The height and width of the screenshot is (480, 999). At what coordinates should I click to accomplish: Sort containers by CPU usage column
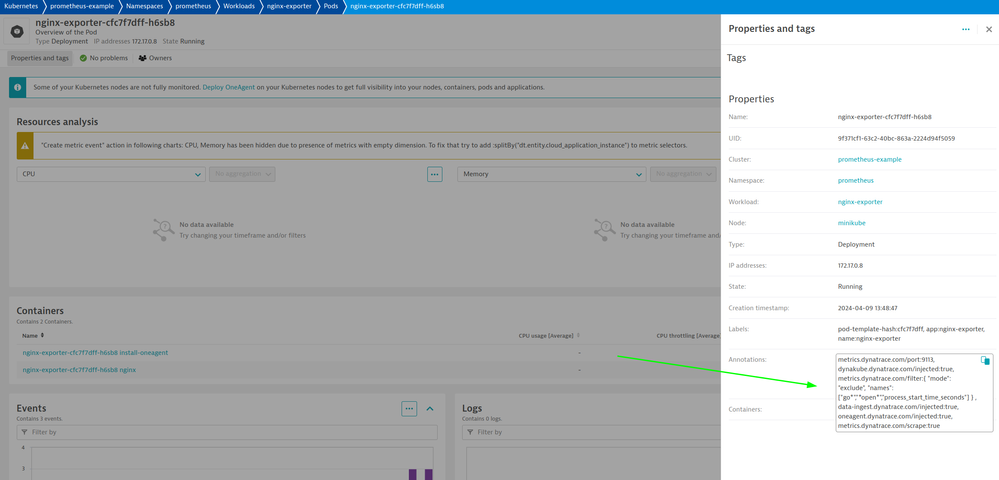tap(549, 335)
